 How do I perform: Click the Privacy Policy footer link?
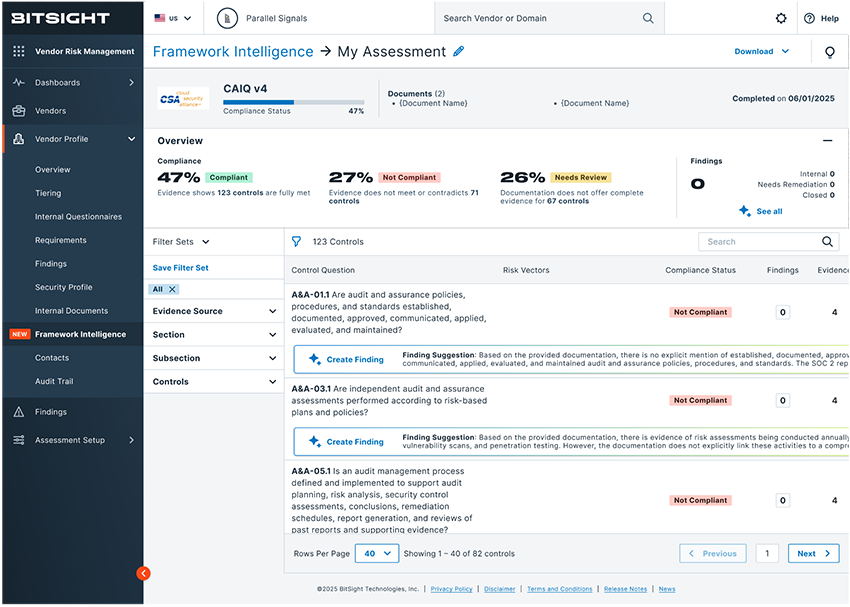pos(452,589)
